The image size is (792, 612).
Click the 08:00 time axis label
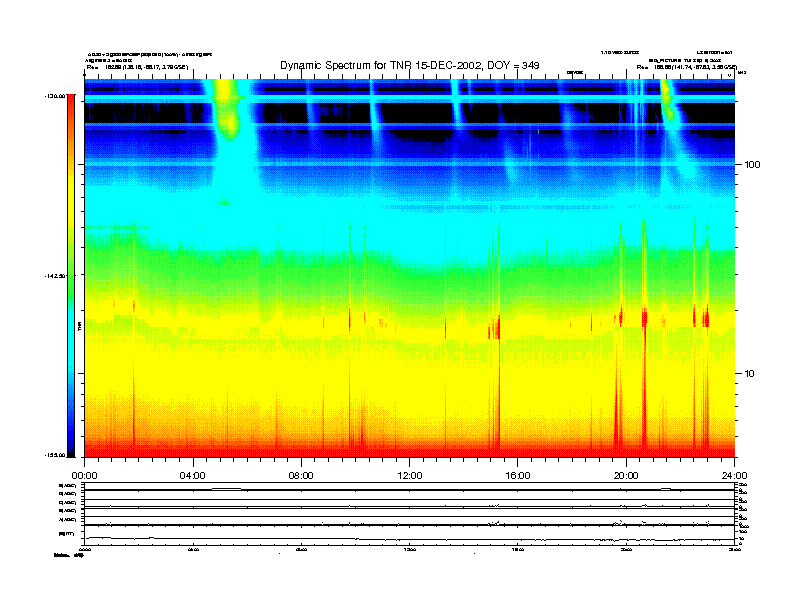pos(301,476)
